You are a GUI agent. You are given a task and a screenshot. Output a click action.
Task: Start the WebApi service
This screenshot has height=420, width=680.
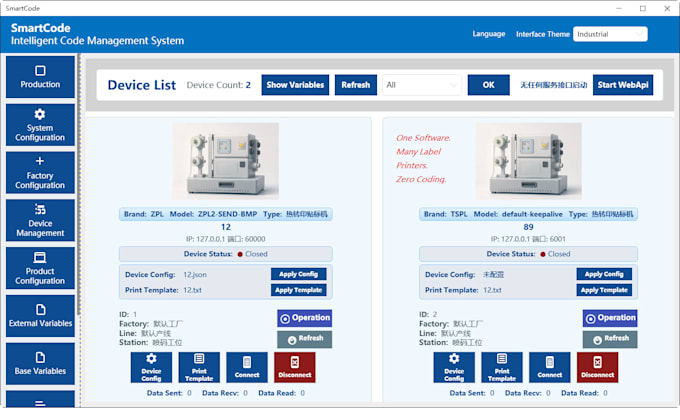[623, 85]
